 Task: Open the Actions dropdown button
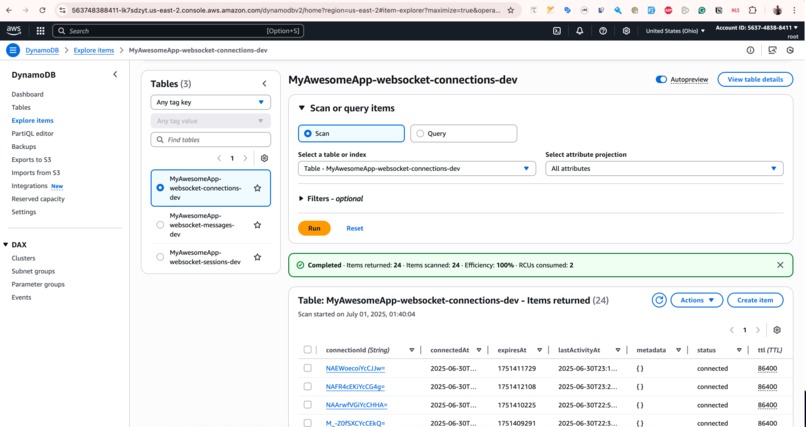click(x=697, y=300)
